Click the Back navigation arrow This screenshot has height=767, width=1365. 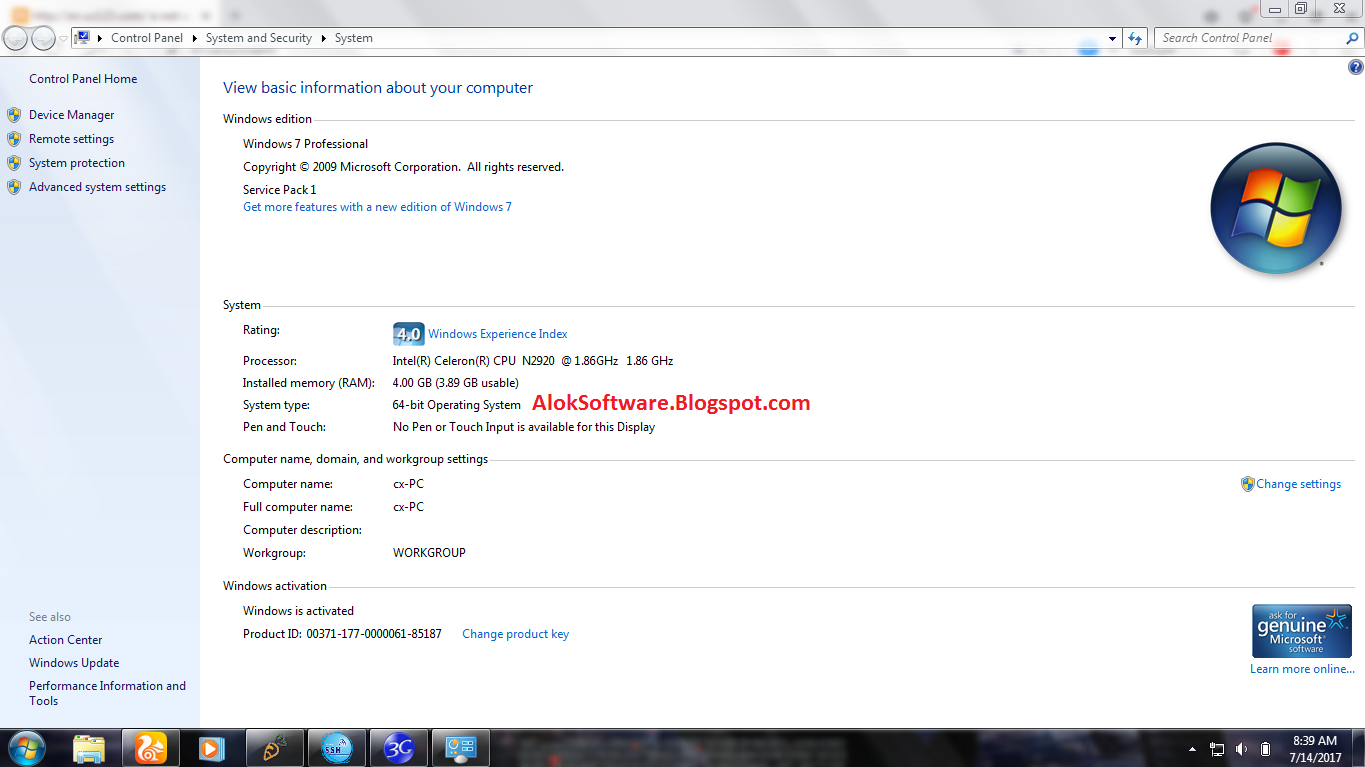click(x=15, y=38)
